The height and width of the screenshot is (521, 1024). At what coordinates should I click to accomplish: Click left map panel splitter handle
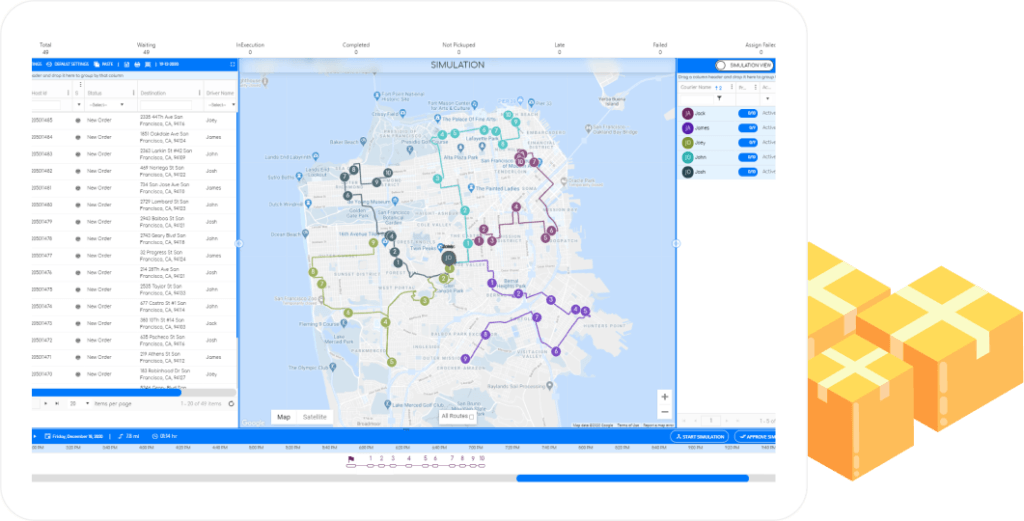(x=238, y=244)
